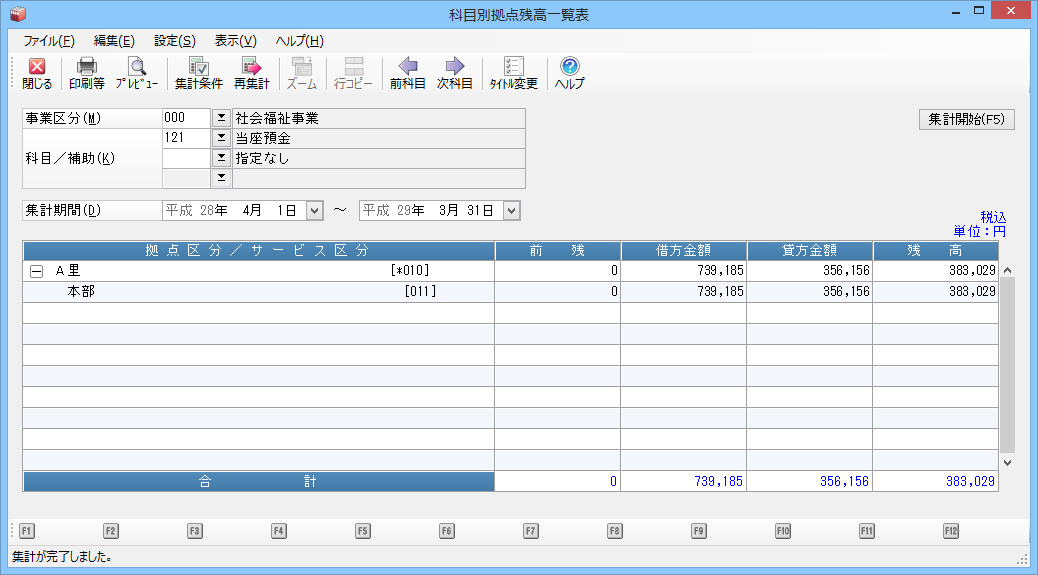Go to 次科目 next account
The width and height of the screenshot is (1038, 575).
455,74
